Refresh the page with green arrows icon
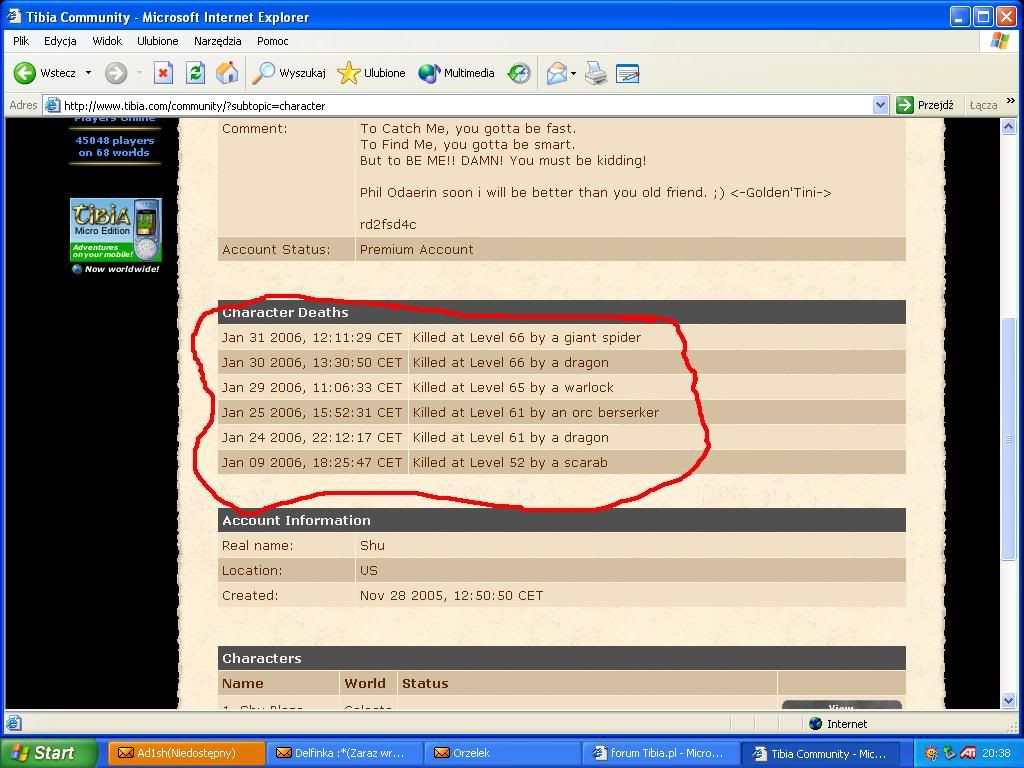This screenshot has width=1024, height=768. point(195,72)
